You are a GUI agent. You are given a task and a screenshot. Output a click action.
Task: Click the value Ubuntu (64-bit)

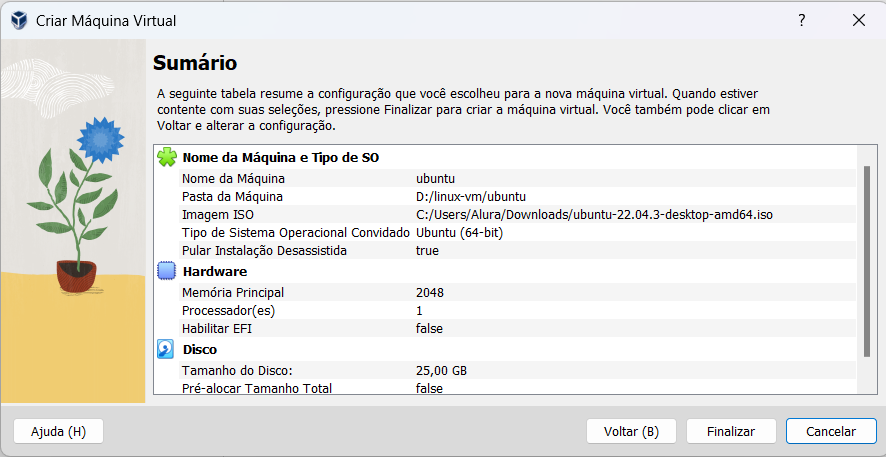point(459,233)
